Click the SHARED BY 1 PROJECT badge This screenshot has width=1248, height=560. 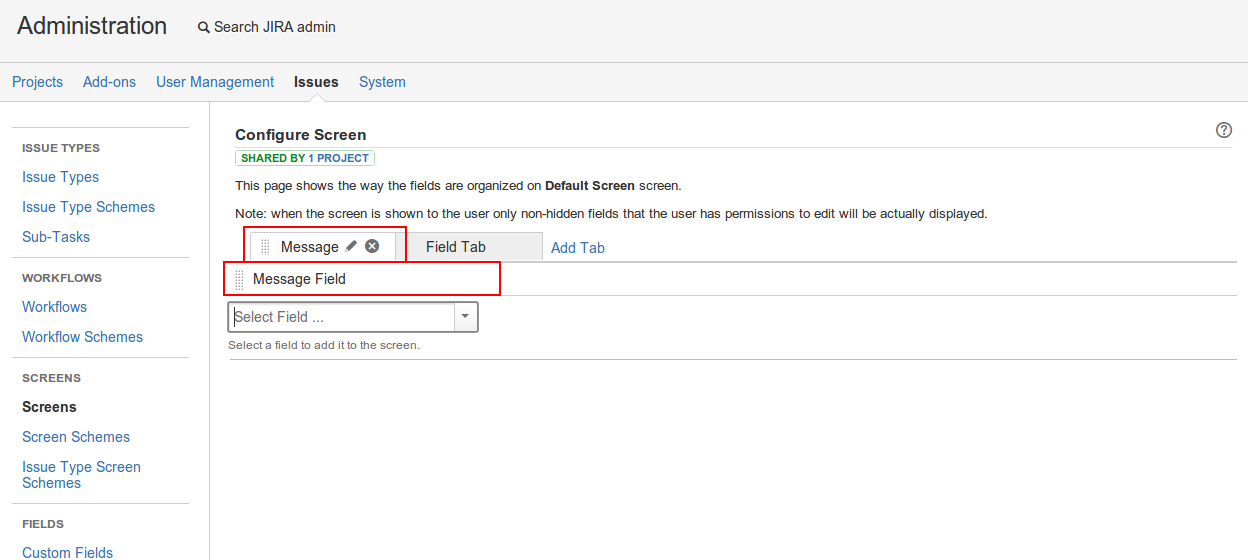point(305,158)
